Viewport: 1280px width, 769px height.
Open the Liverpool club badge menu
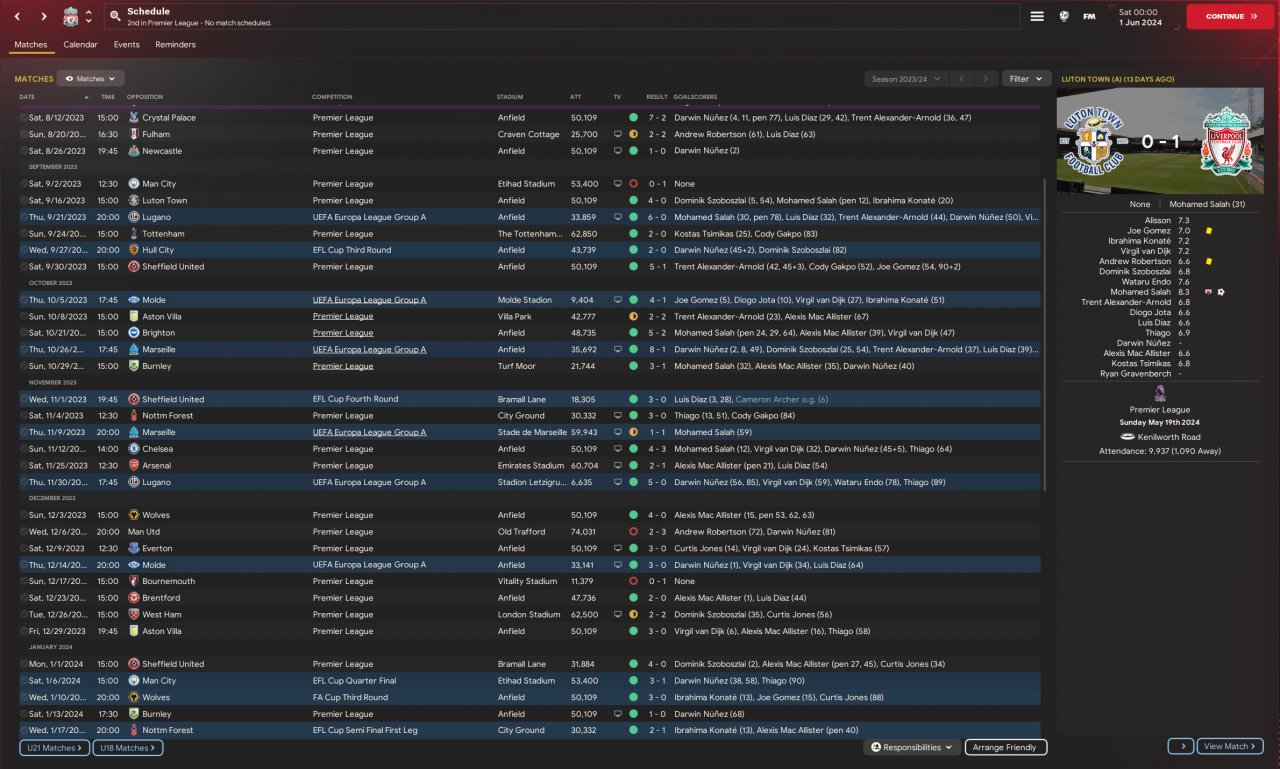pyautogui.click(x=71, y=16)
